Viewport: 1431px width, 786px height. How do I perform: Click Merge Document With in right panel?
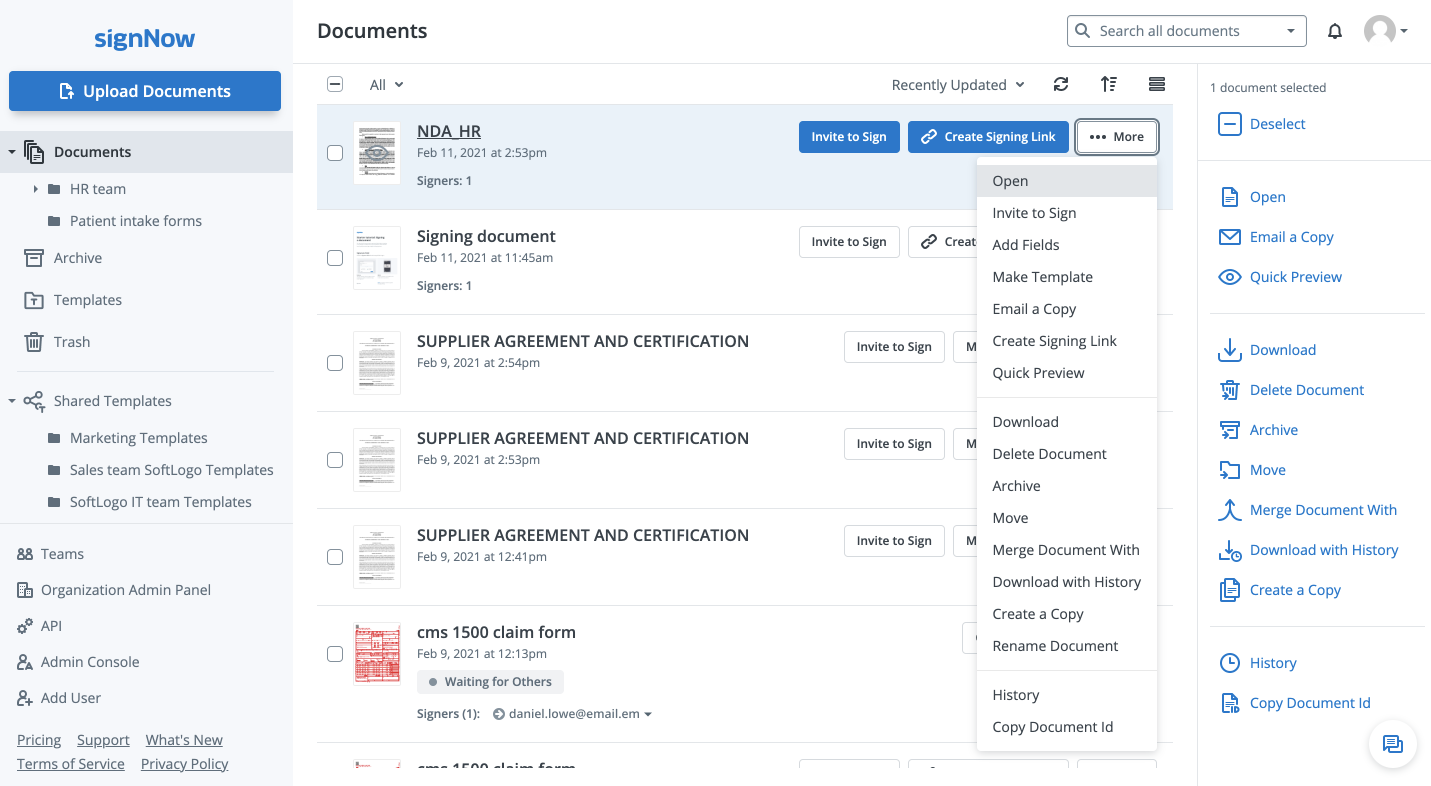point(1322,510)
